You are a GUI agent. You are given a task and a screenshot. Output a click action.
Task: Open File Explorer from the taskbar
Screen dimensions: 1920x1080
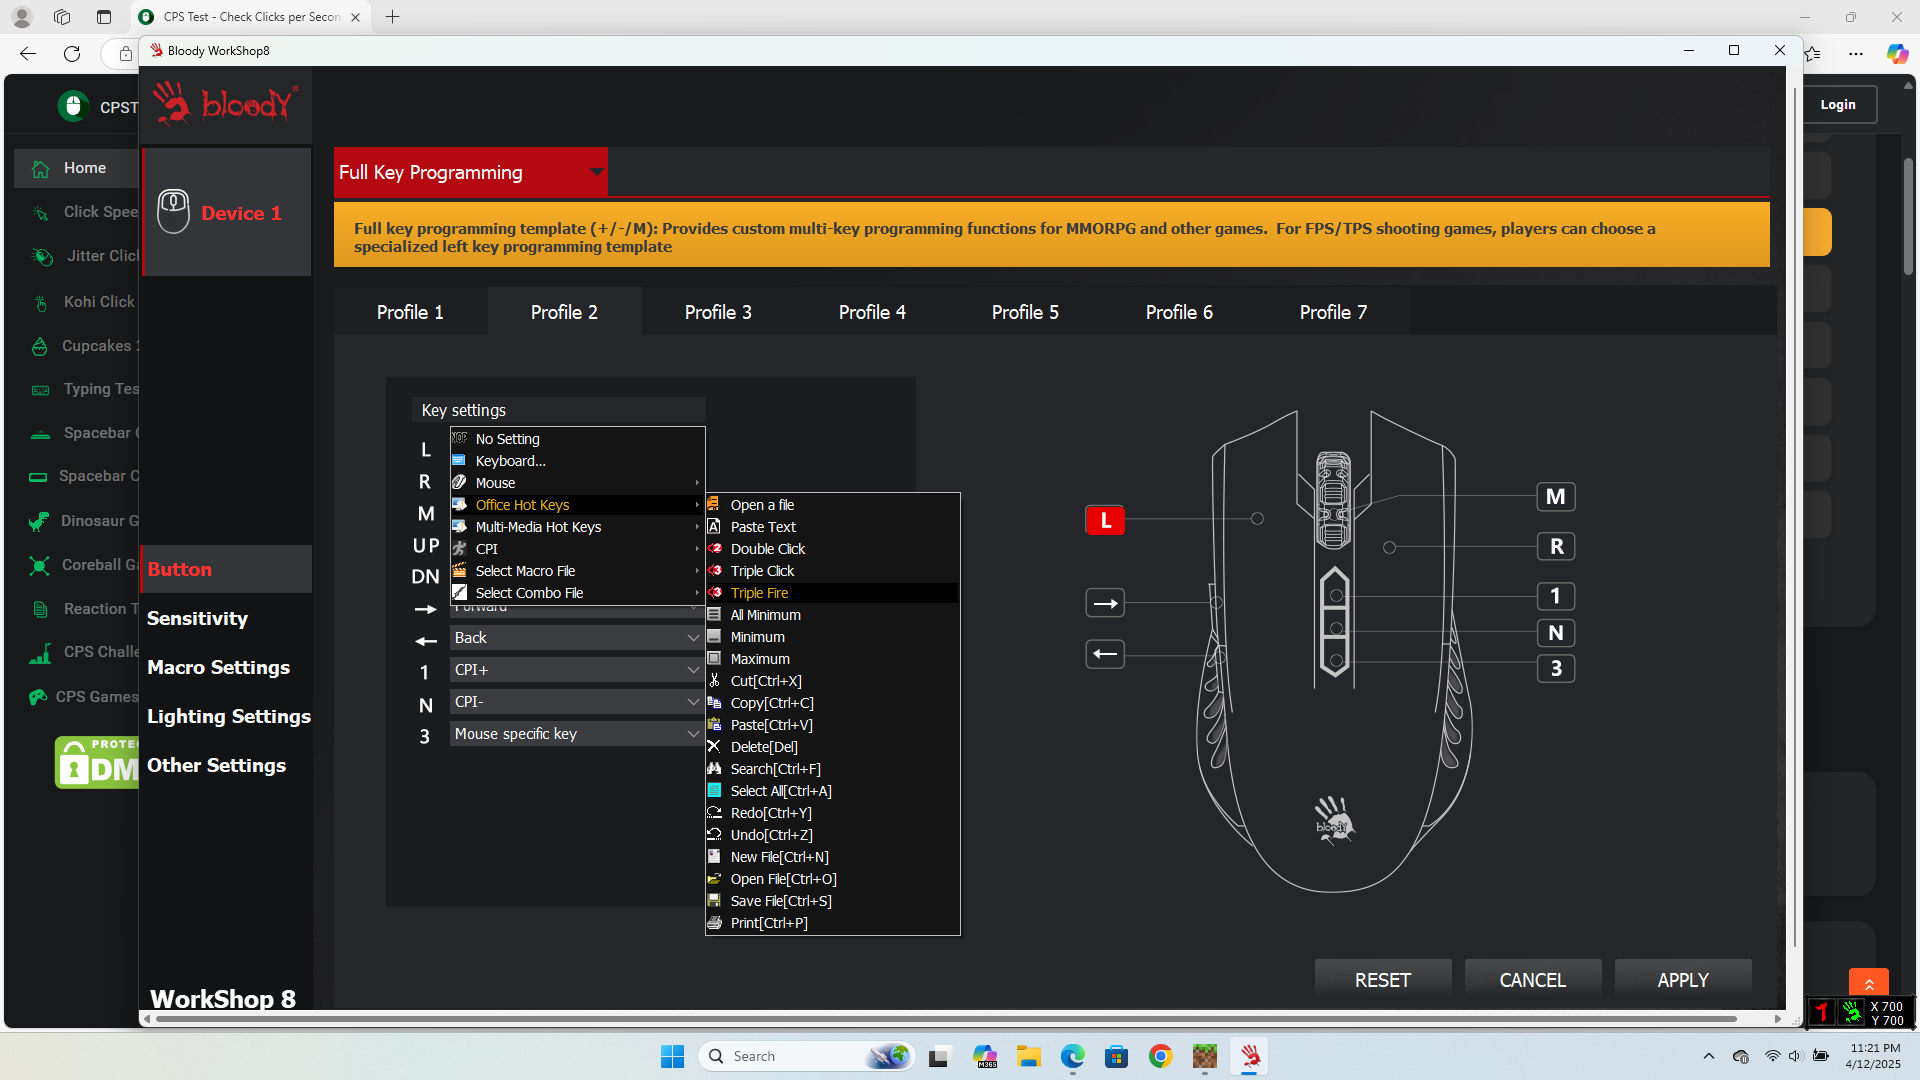(x=1029, y=1056)
